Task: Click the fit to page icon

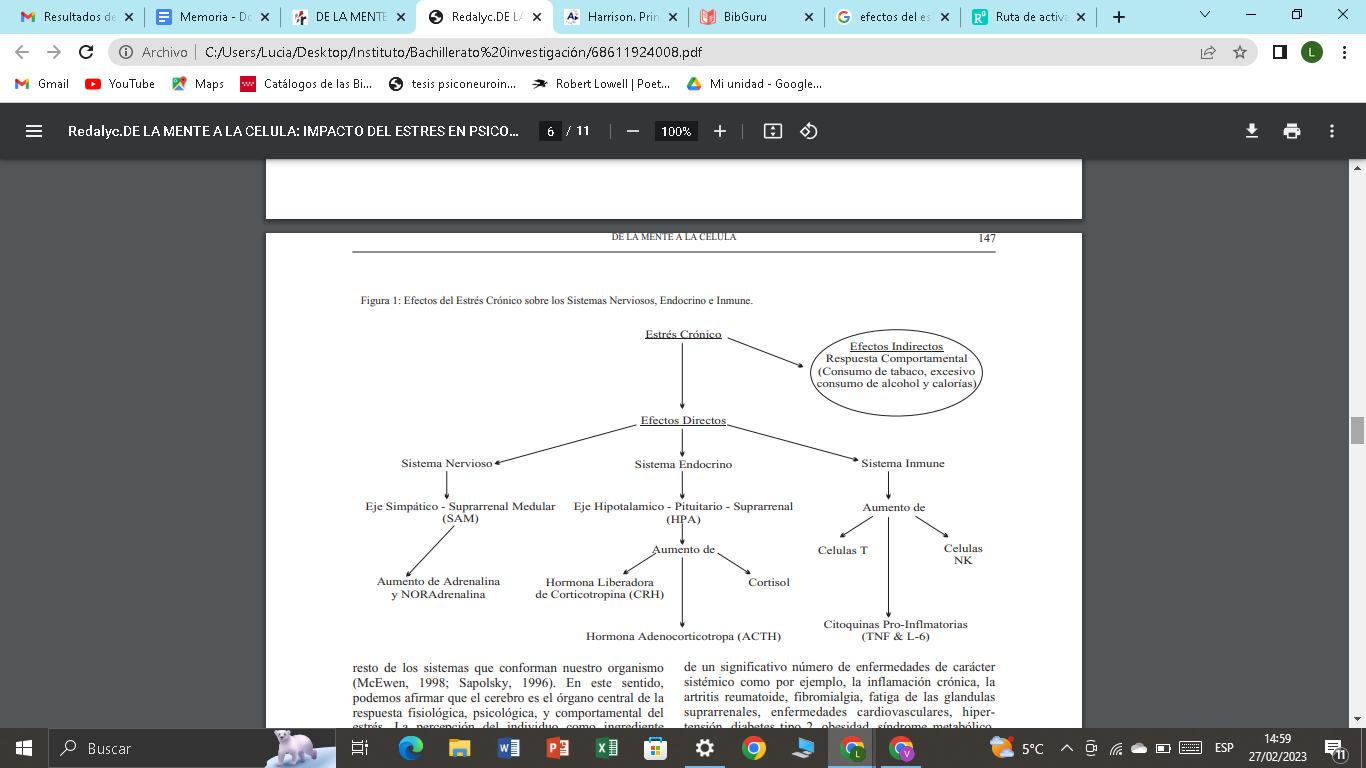Action: pos(772,131)
